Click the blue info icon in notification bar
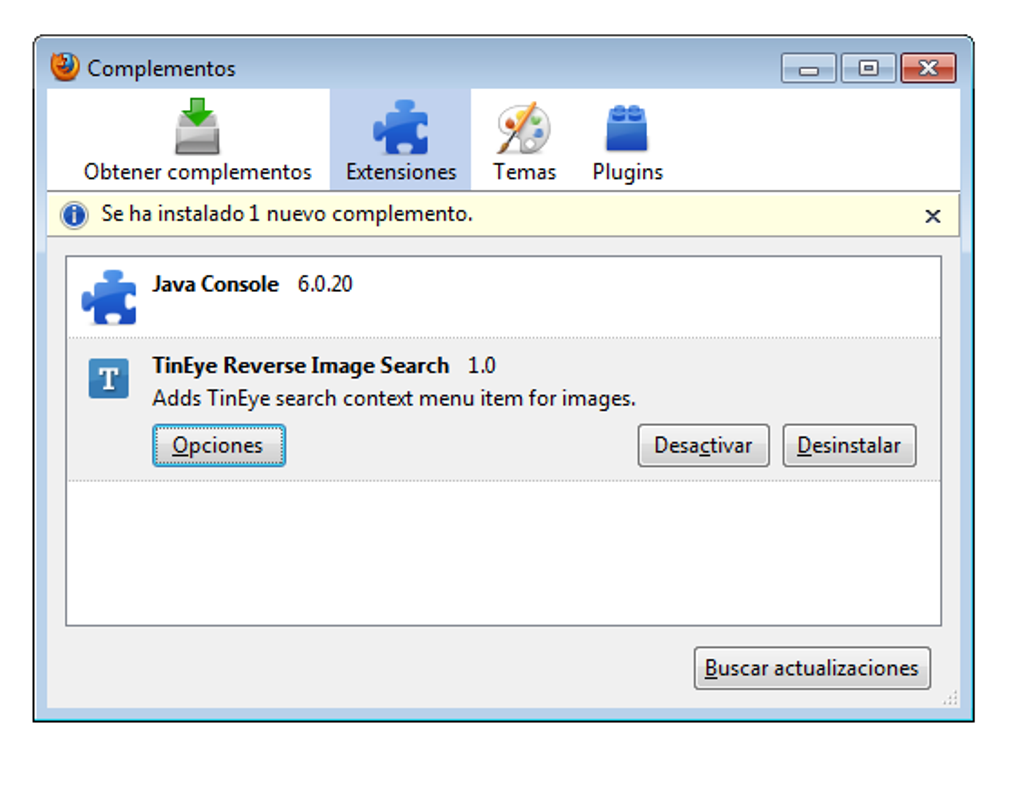Screen dimensions: 1020x804 (x=74, y=215)
